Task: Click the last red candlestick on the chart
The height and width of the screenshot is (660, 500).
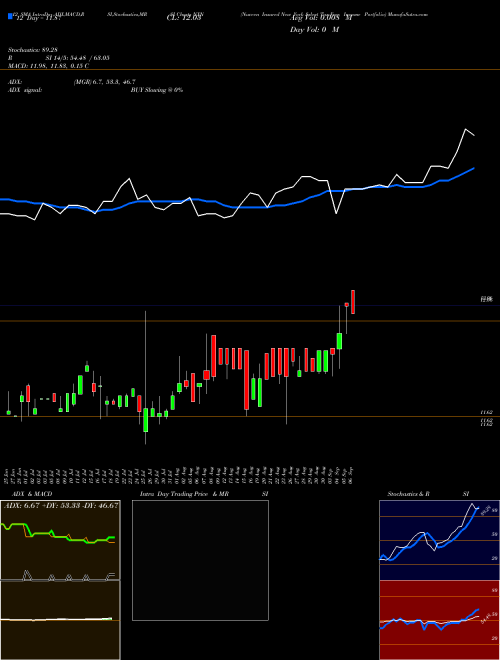Action: 353,302
